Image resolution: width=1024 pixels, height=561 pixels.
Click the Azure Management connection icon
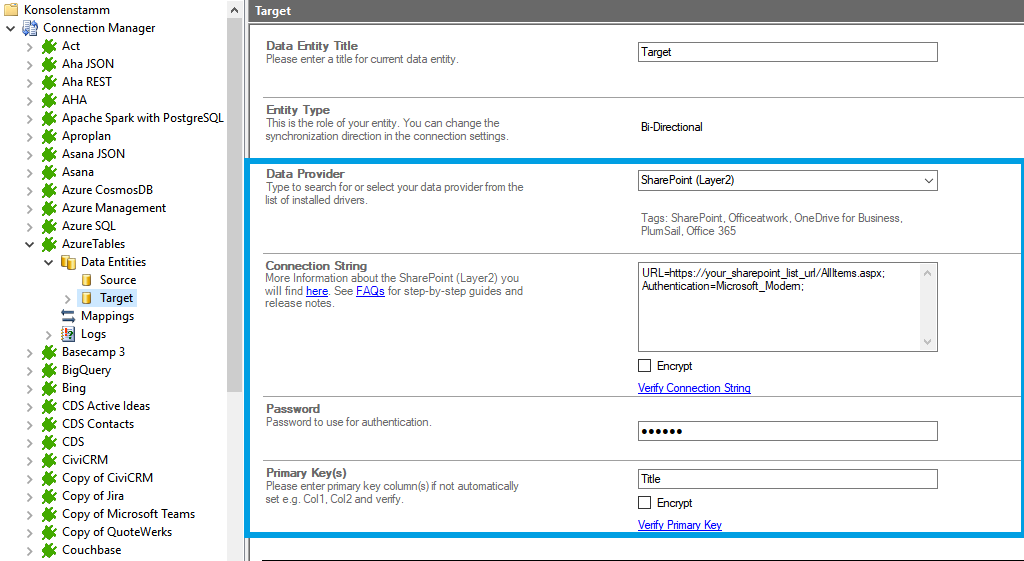tap(49, 208)
